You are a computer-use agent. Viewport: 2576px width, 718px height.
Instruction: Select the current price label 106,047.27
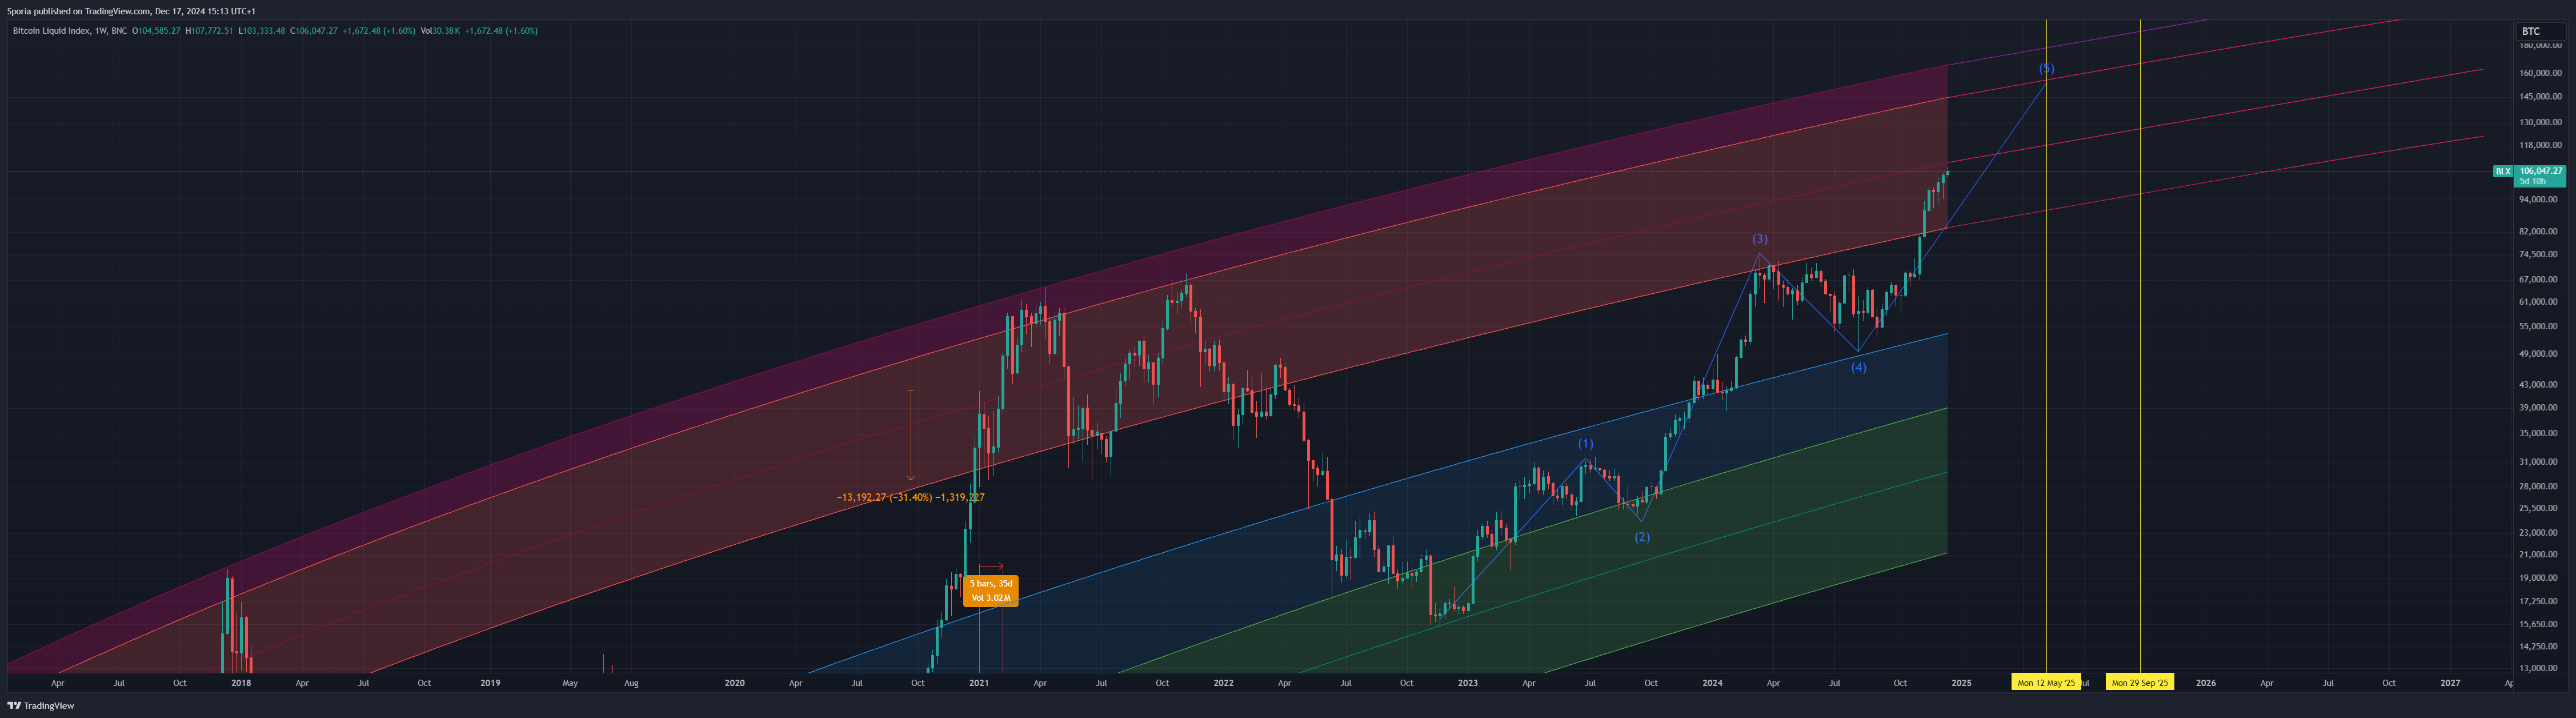pyautogui.click(x=2540, y=171)
